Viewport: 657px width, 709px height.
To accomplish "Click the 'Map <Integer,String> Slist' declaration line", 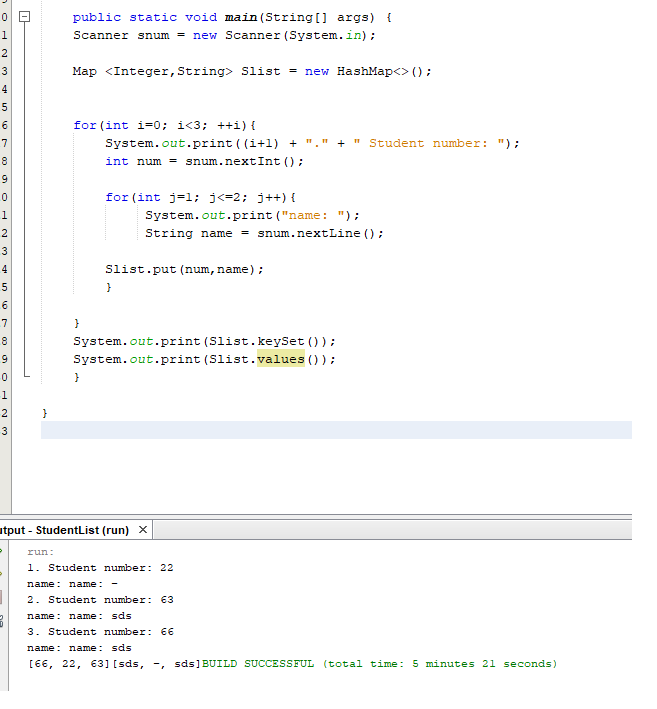I will pos(252,71).
